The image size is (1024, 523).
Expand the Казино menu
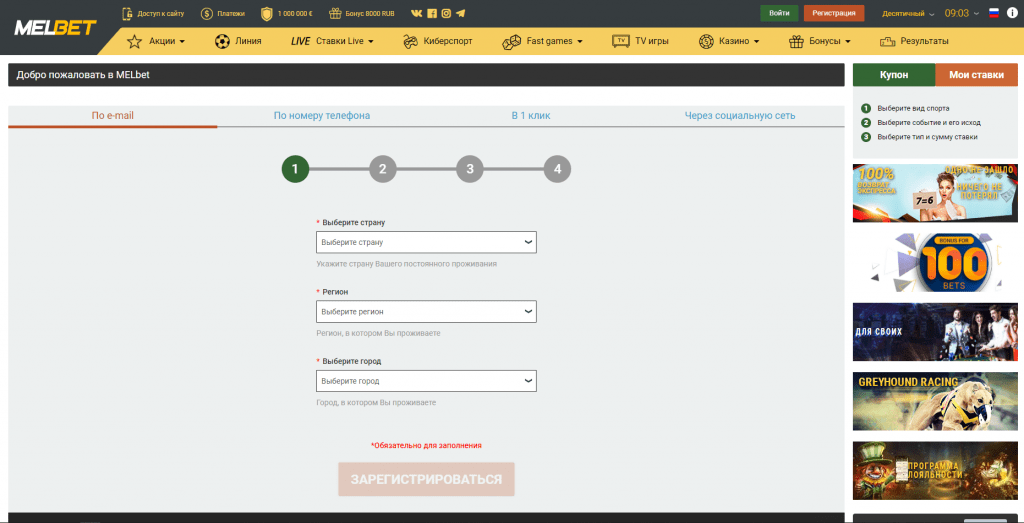pos(739,41)
